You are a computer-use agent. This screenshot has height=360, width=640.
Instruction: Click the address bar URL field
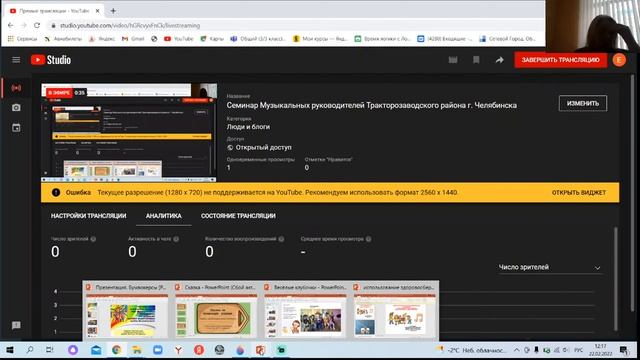(294, 25)
